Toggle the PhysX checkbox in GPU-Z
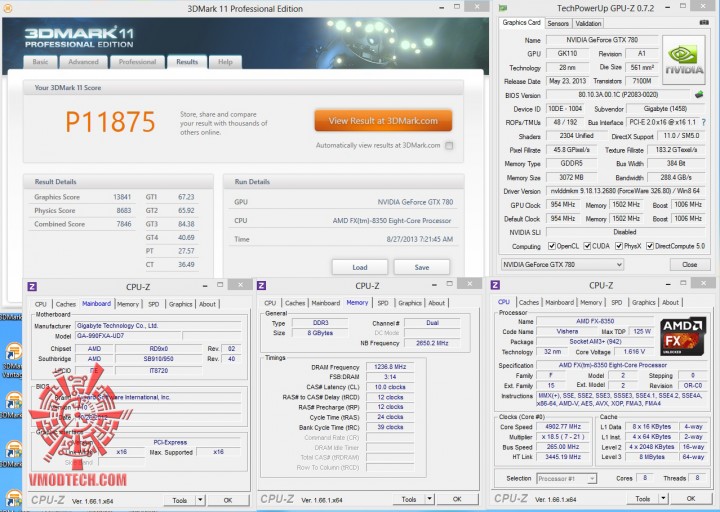 [619, 246]
